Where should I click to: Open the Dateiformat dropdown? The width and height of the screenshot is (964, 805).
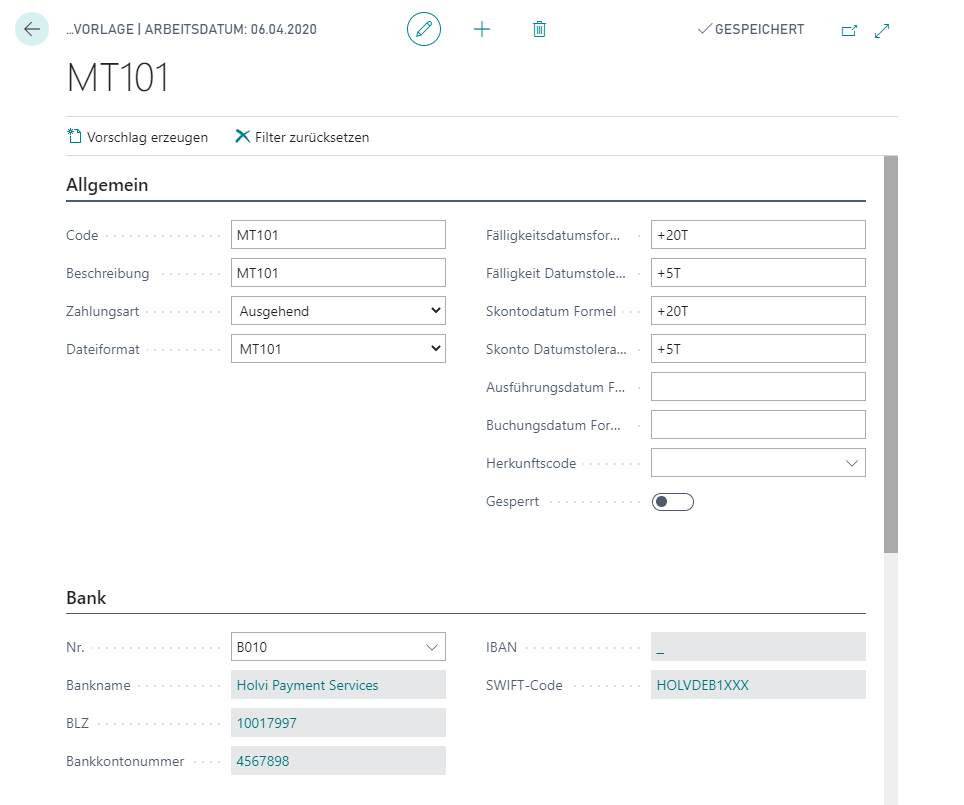[x=338, y=349]
